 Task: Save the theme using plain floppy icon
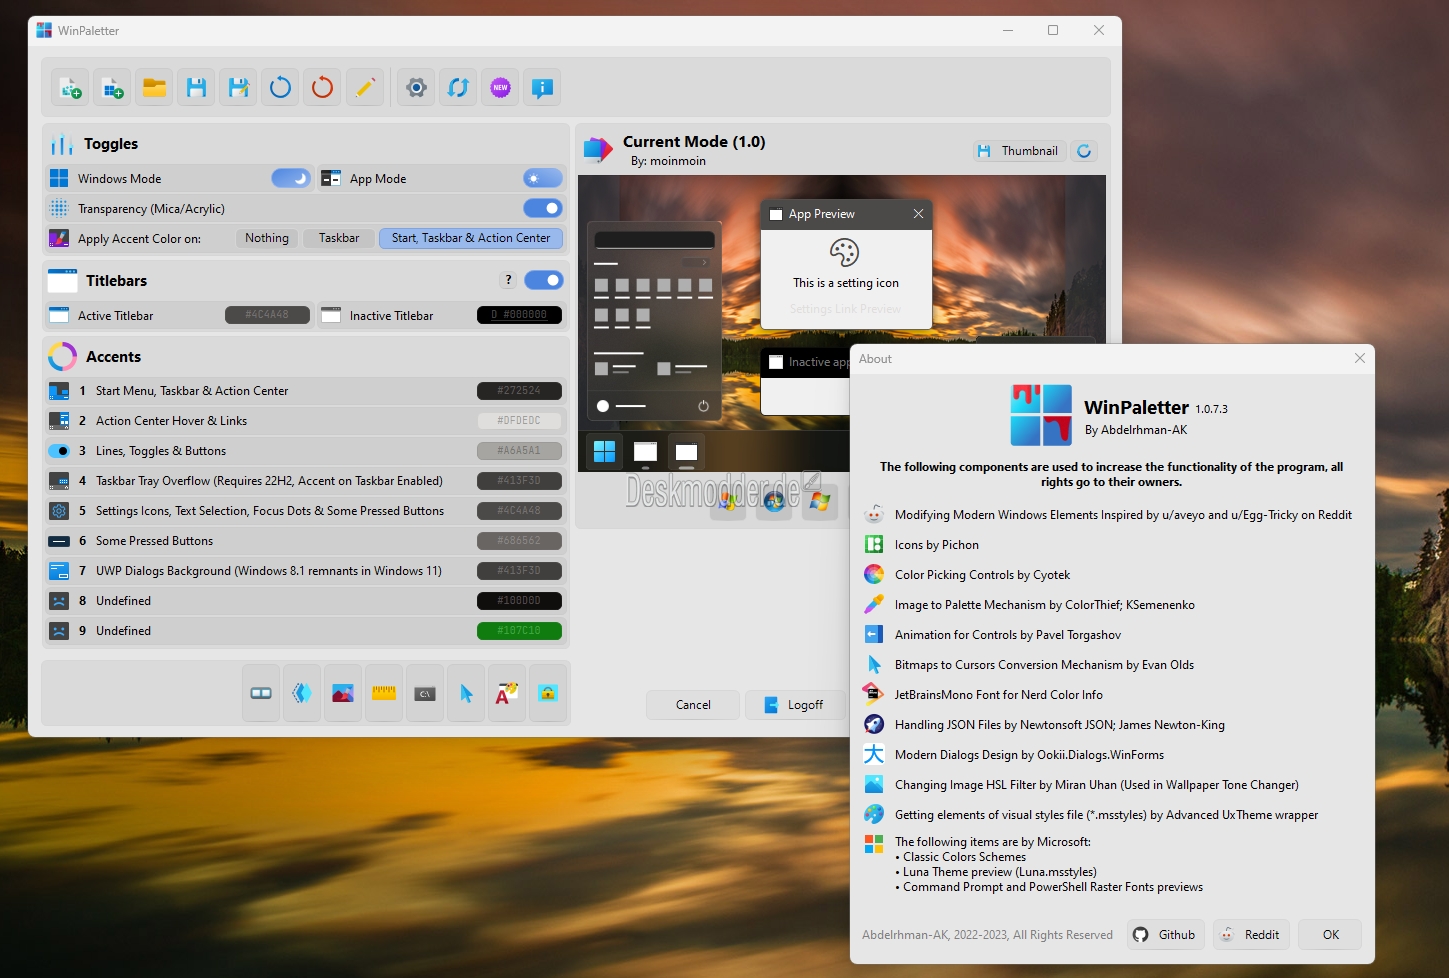197,88
